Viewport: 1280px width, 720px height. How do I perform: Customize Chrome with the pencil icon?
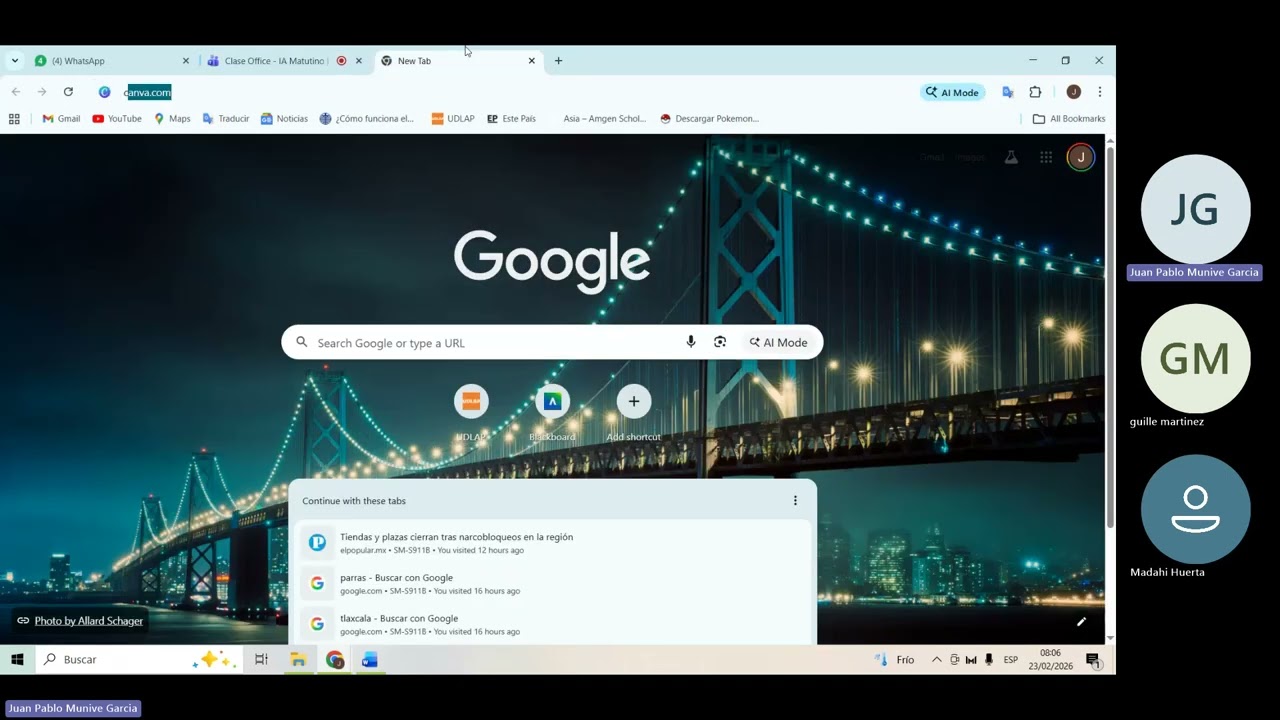[x=1081, y=621]
